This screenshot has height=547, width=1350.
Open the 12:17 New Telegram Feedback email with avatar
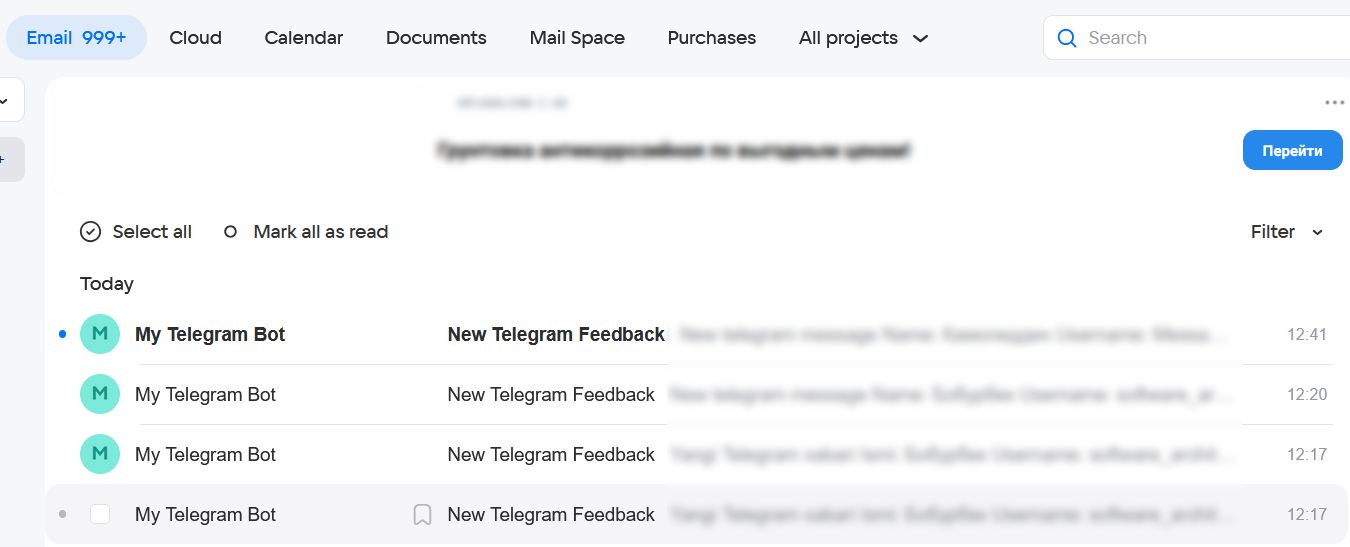pyautogui.click(x=551, y=454)
